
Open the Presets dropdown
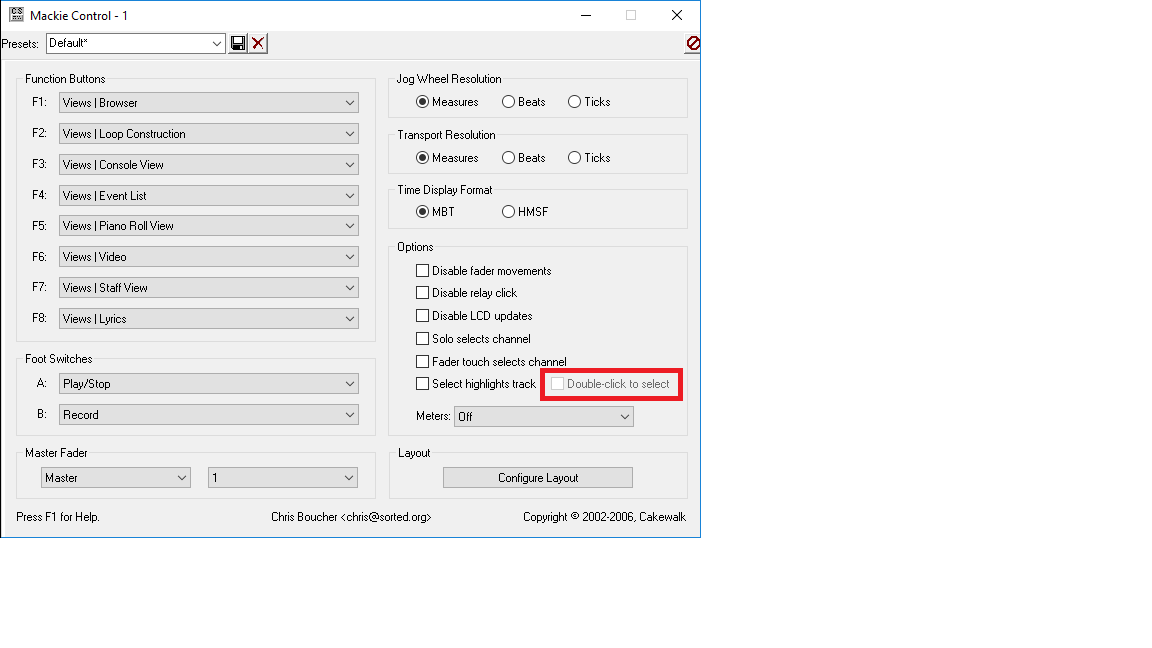click(x=218, y=43)
